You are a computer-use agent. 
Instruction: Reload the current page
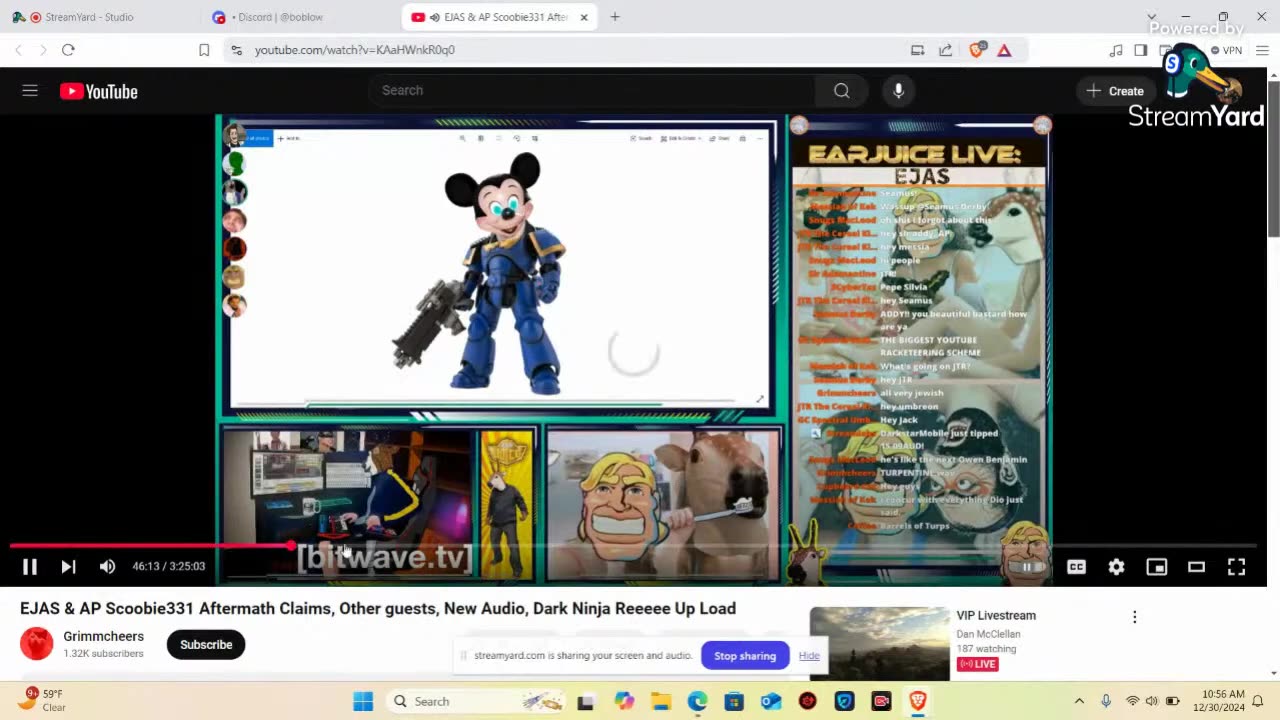point(68,50)
